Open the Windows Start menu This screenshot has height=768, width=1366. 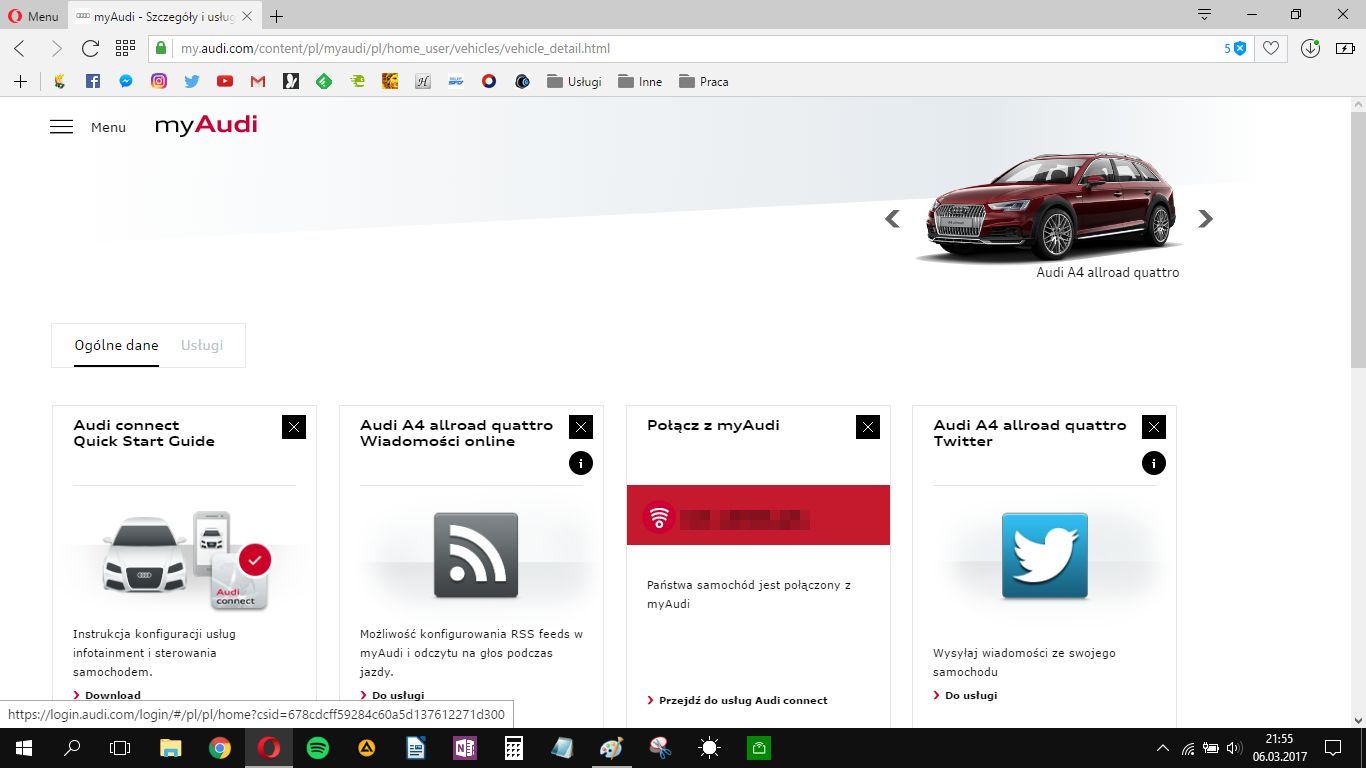click(x=24, y=748)
